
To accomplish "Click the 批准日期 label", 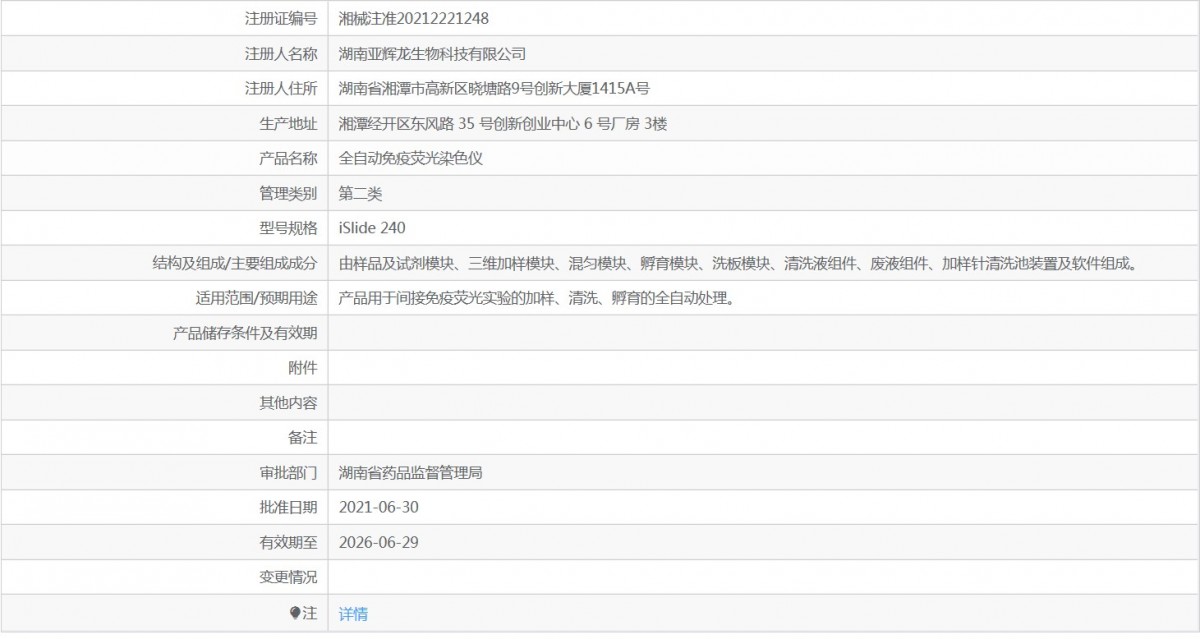I will click(x=288, y=508).
